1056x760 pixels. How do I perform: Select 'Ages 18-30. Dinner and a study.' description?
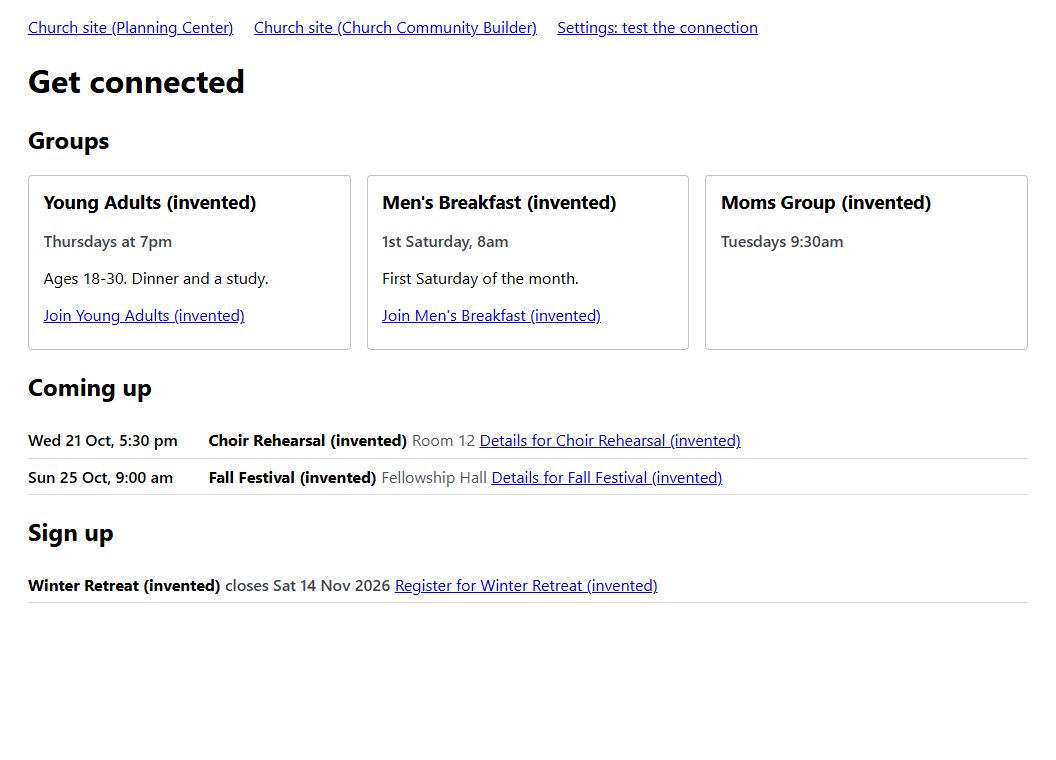coord(156,279)
